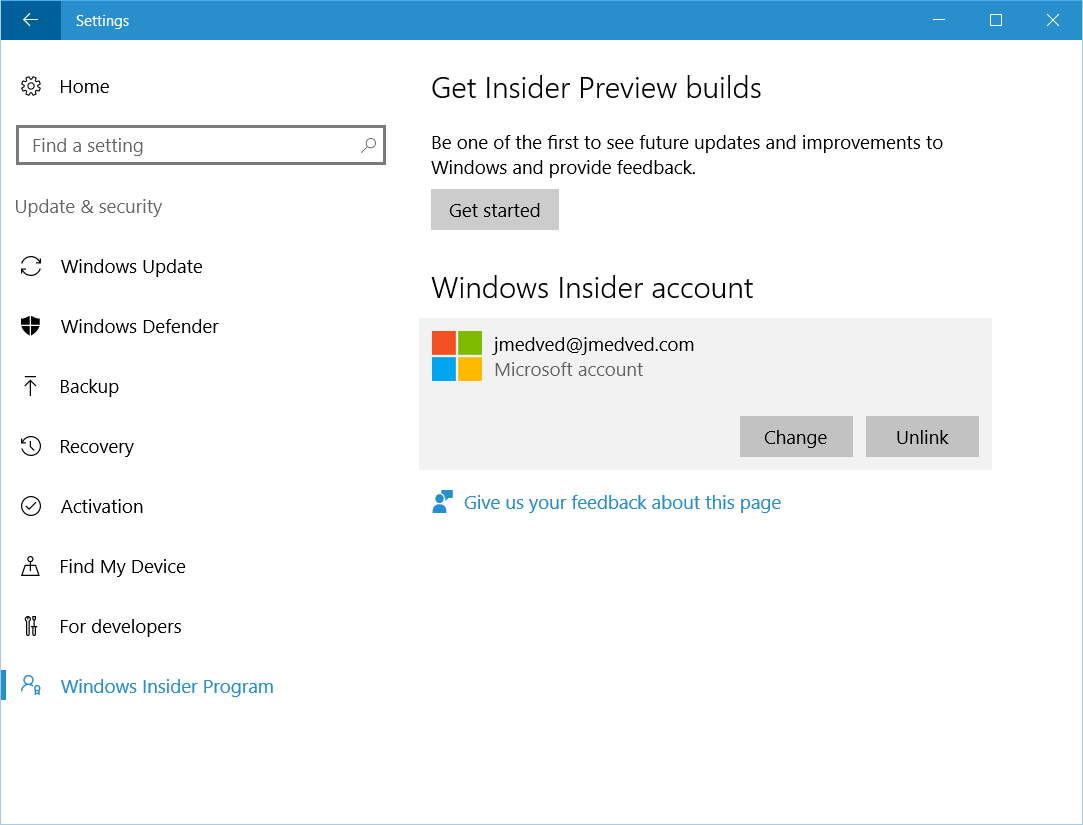This screenshot has width=1083, height=825.
Task: Open the feedback link about this page
Action: (621, 503)
